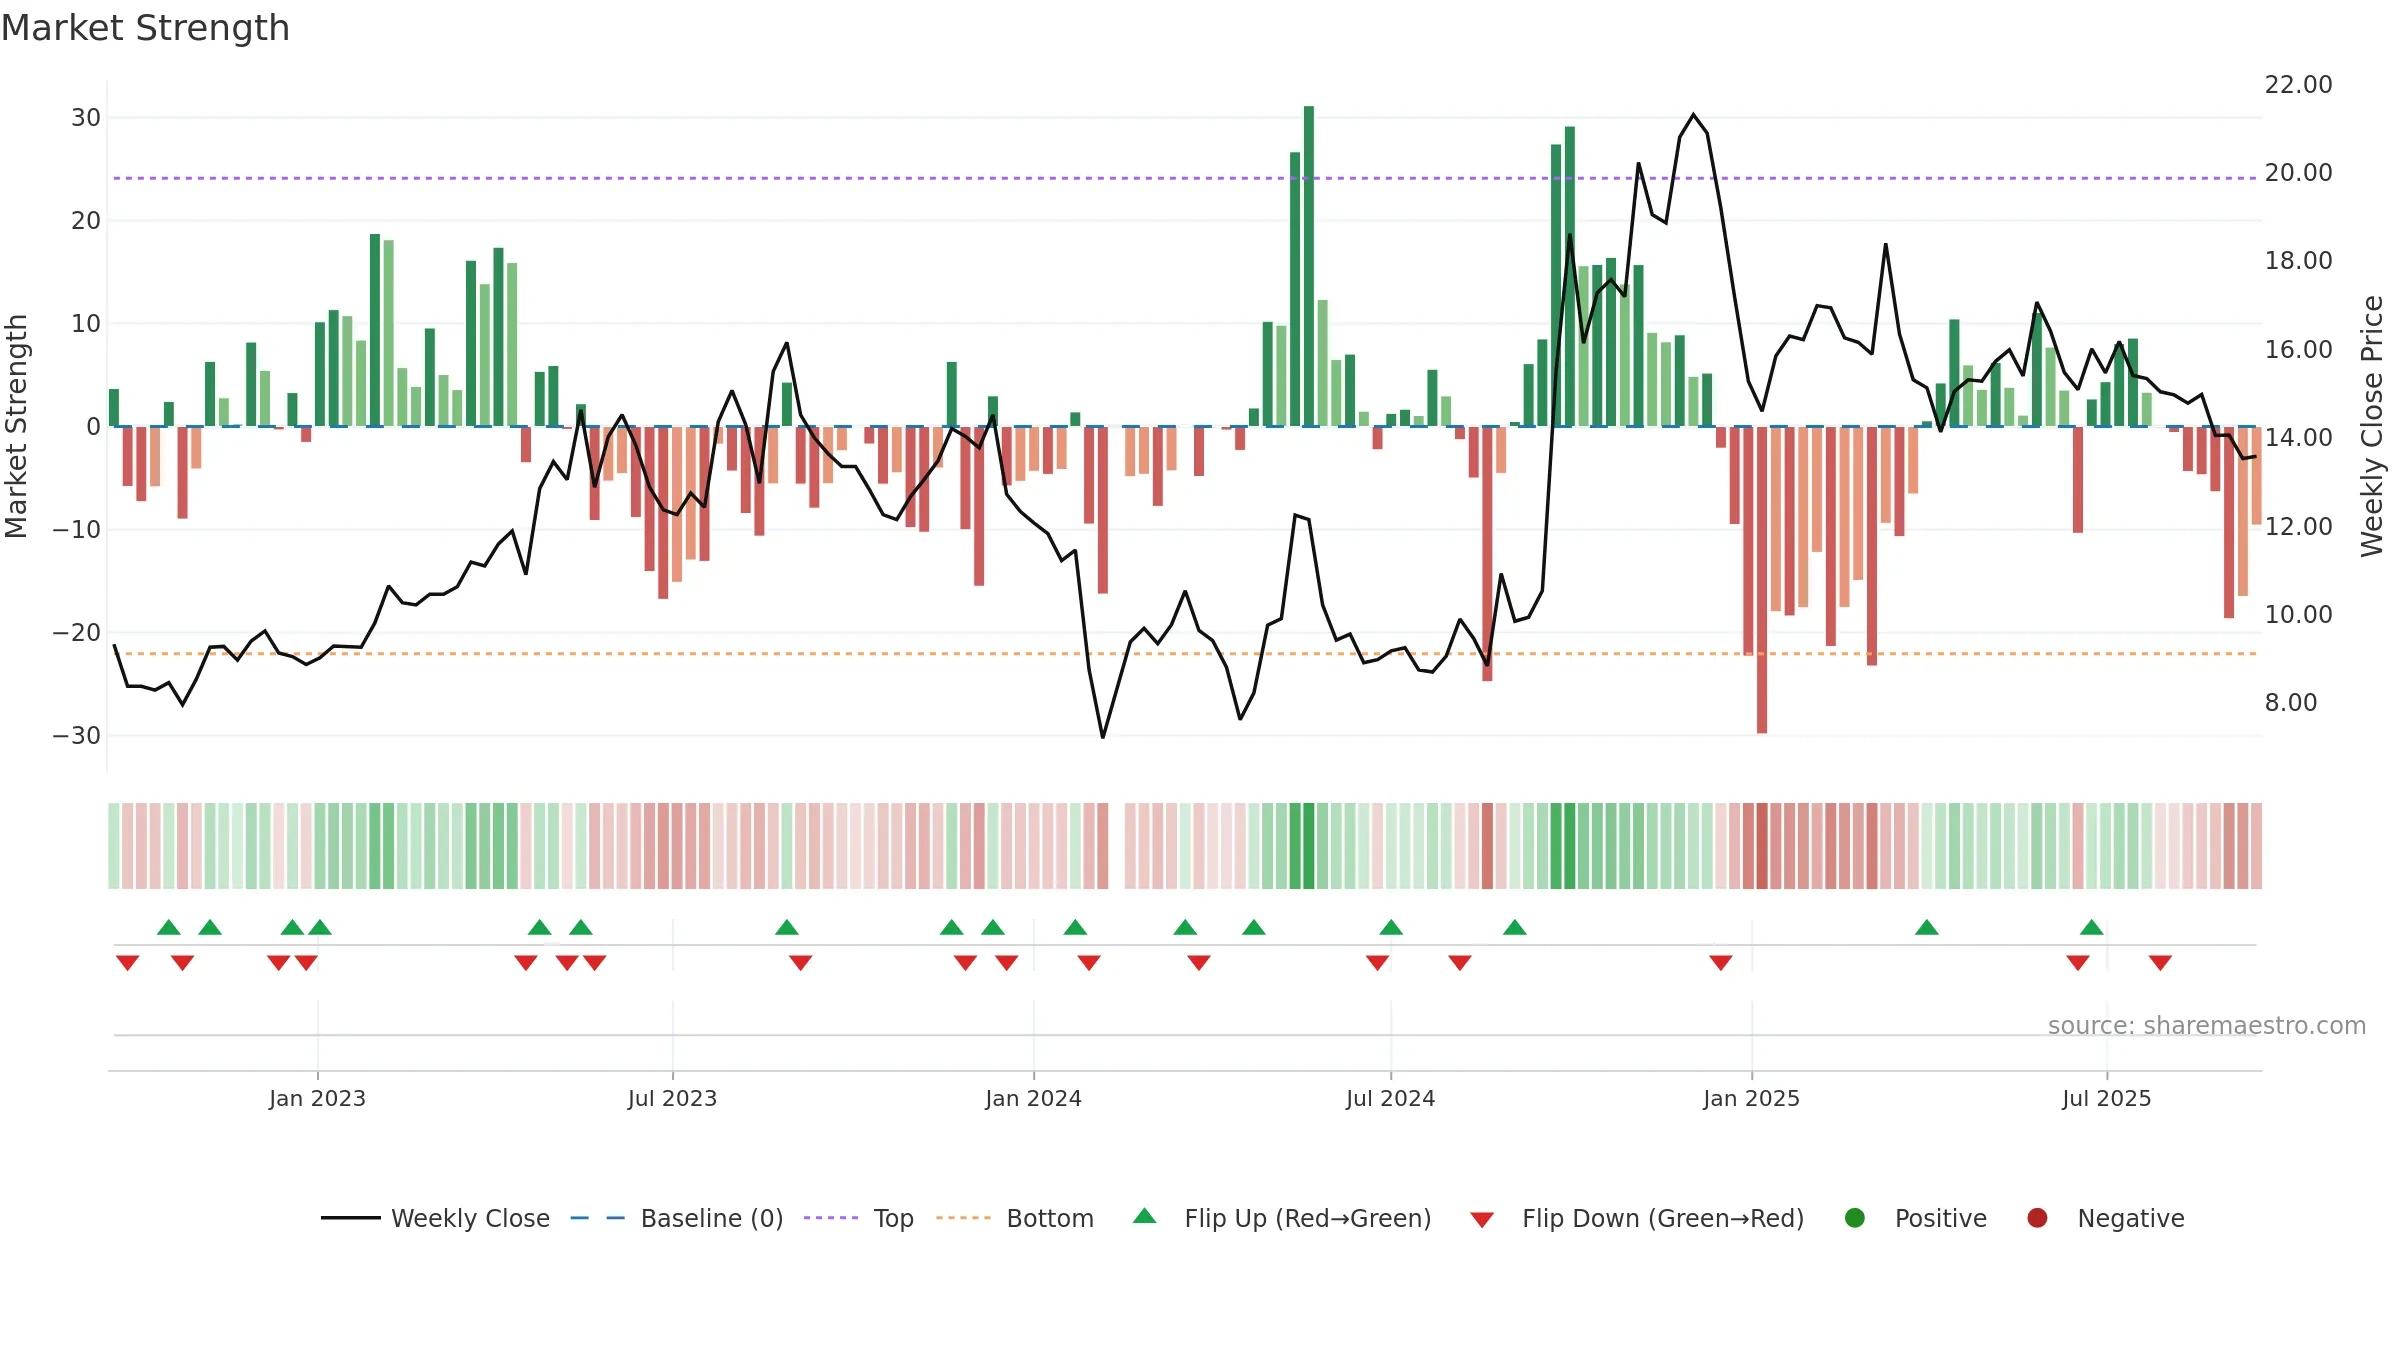Click the '−10' left axis tick label

pos(77,530)
